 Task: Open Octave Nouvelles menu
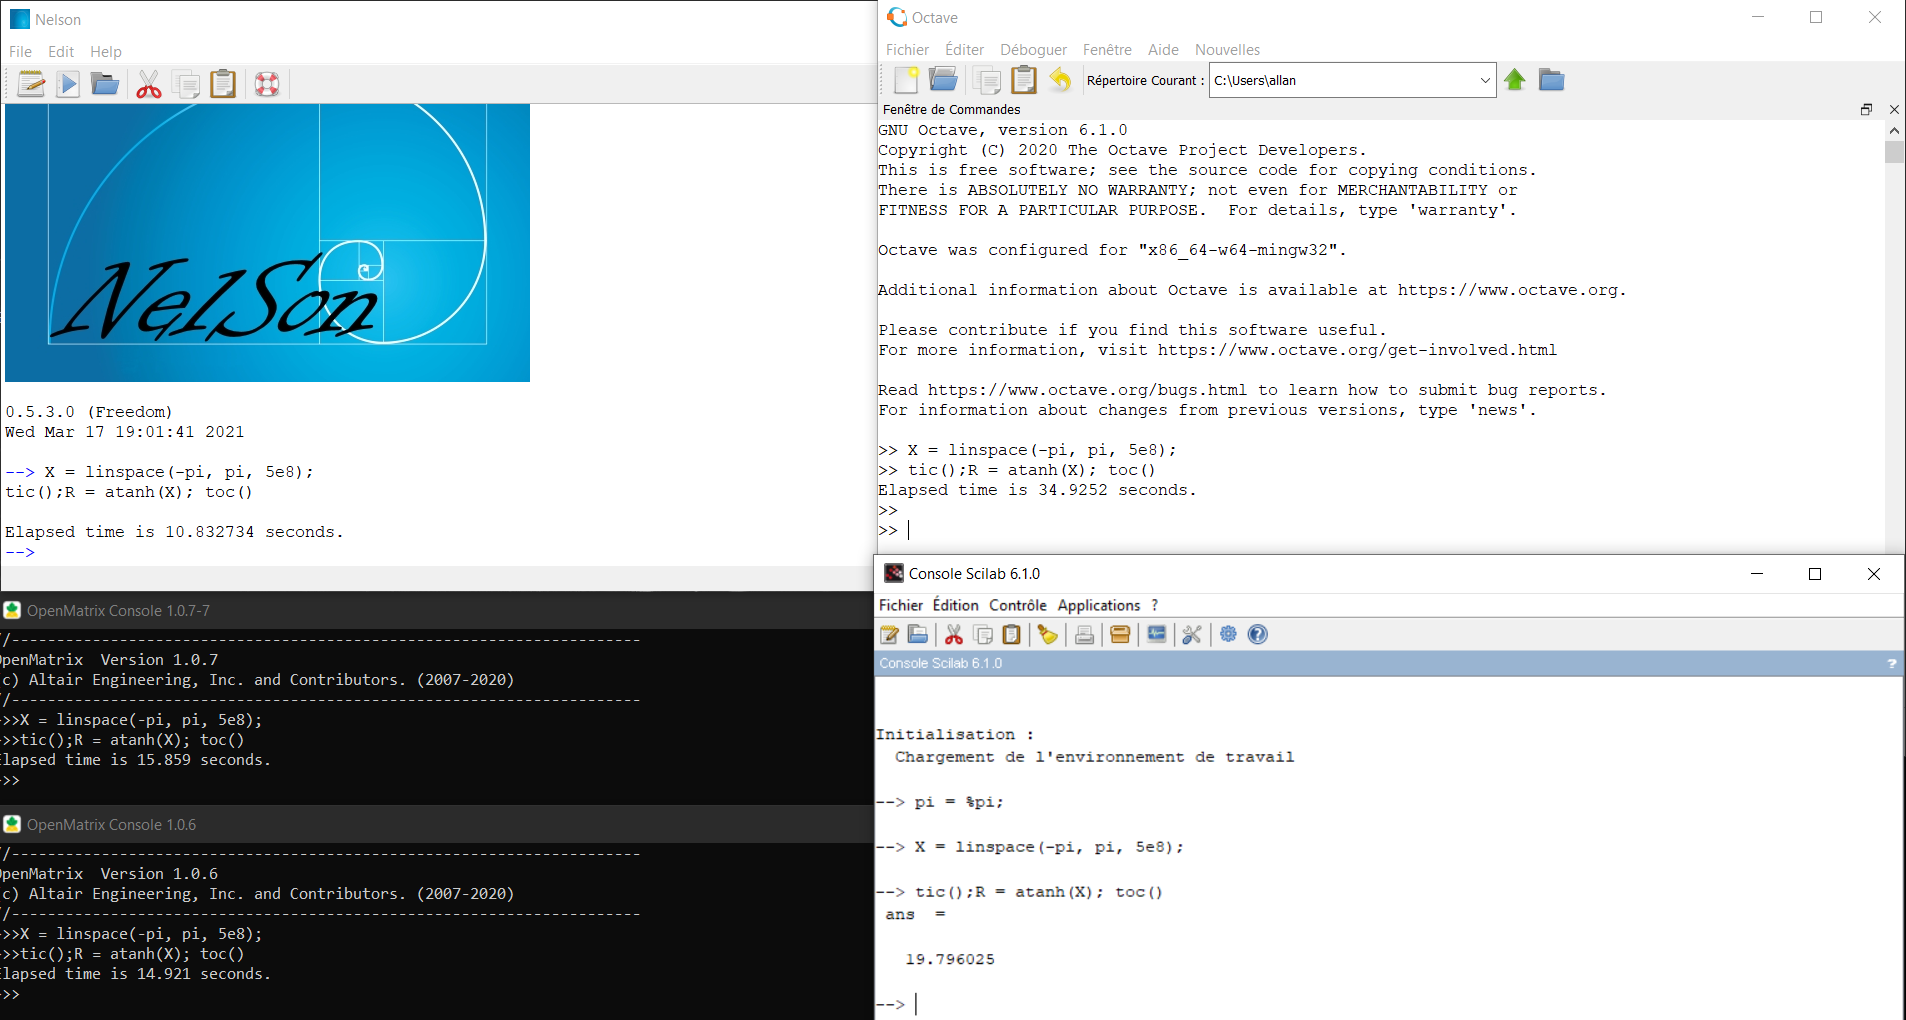(x=1227, y=50)
